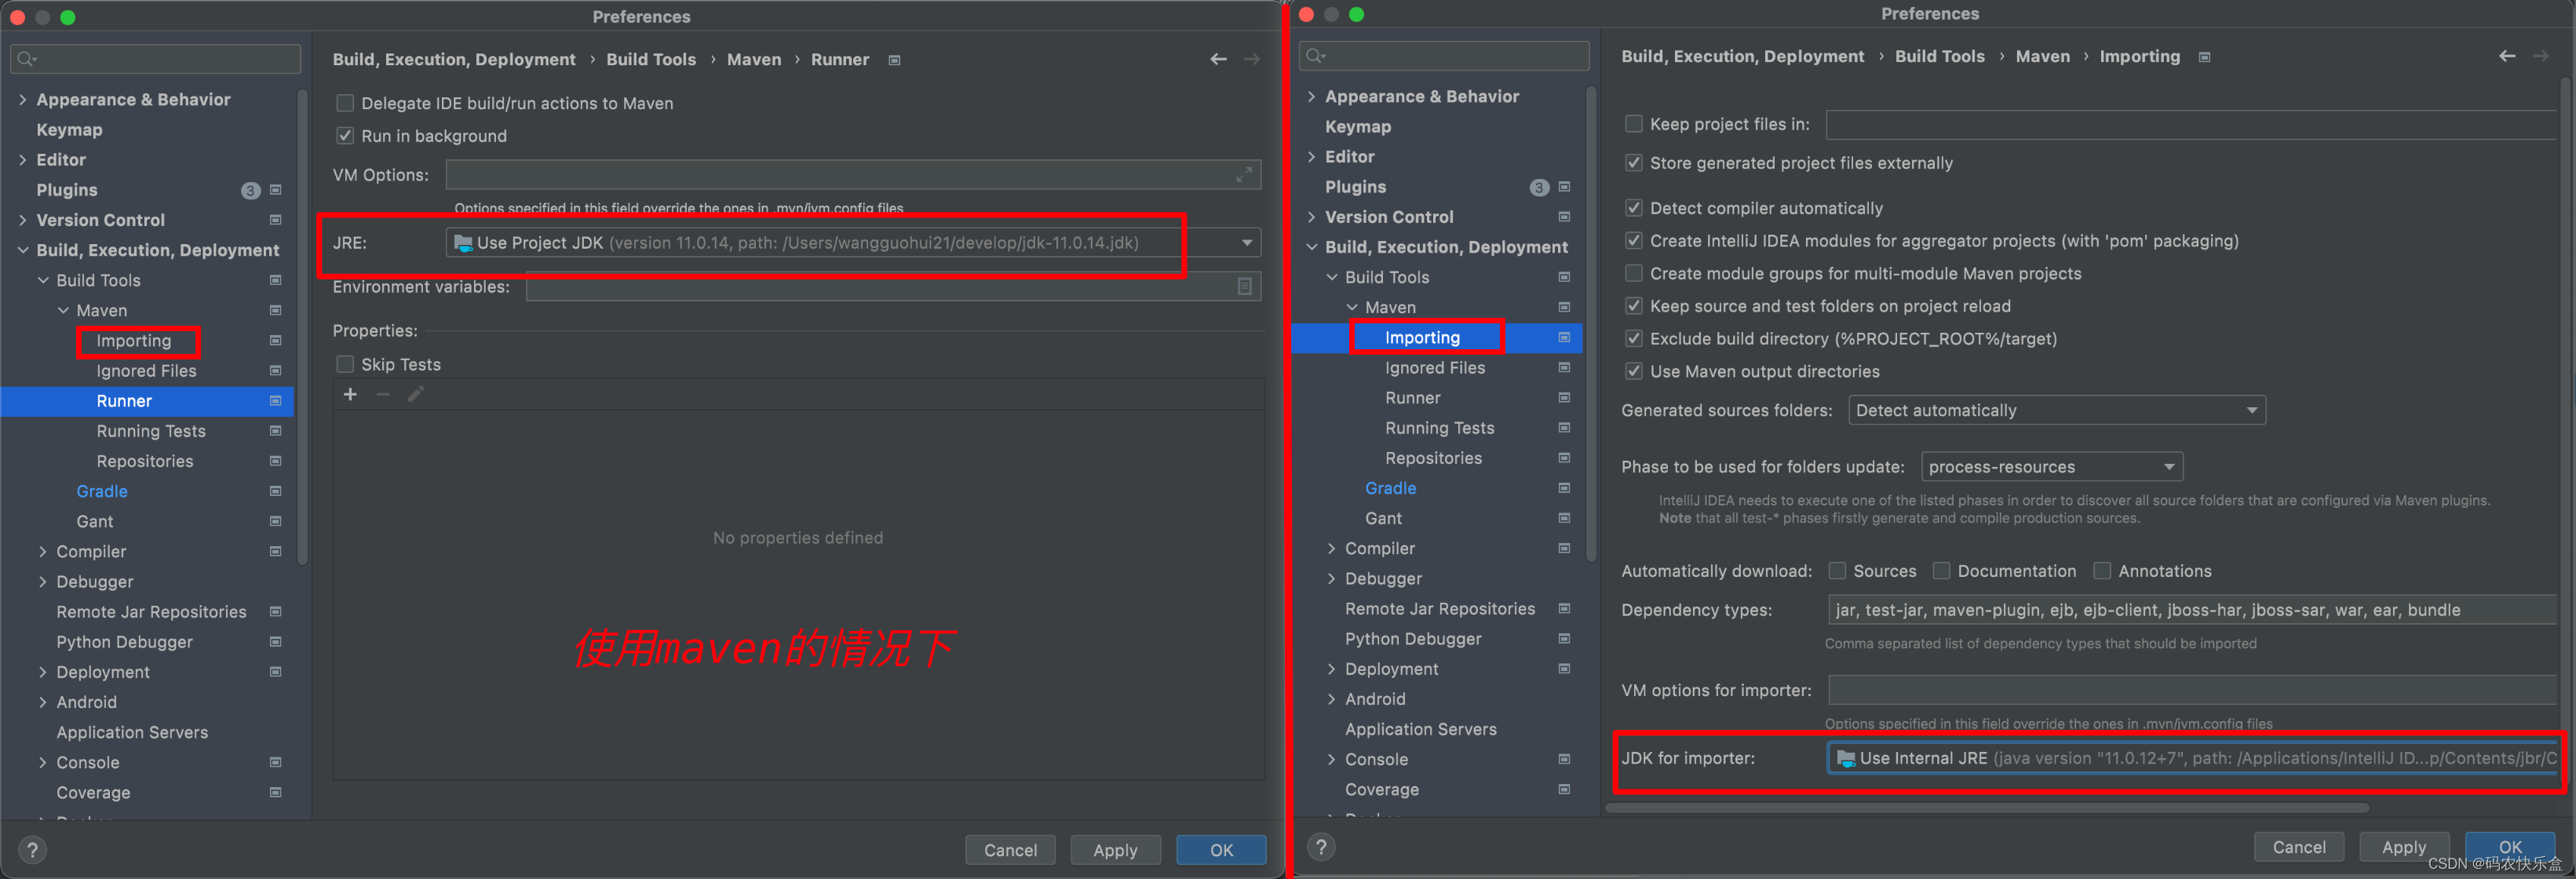Open the Phase for folders update dropdown
Viewport: 2576px width, 879px height.
point(2052,467)
